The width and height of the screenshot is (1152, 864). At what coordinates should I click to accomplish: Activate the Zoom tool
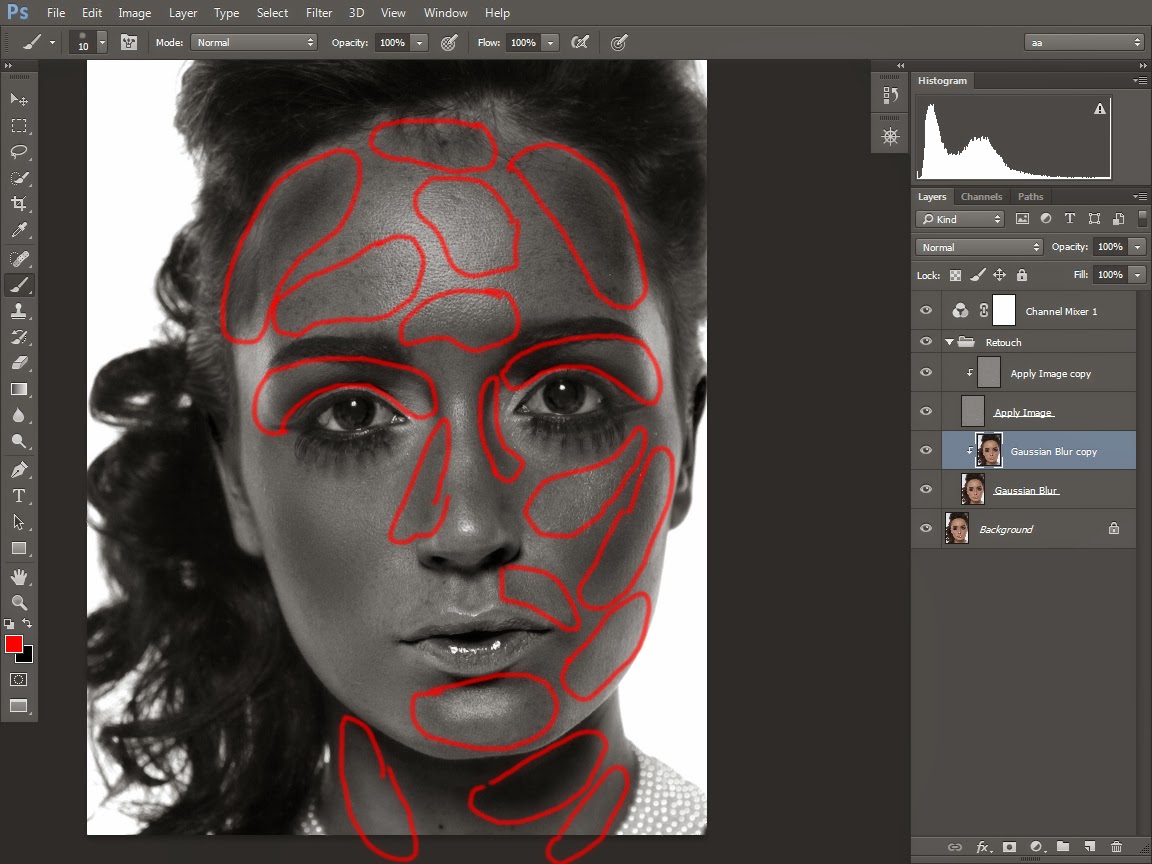19,602
